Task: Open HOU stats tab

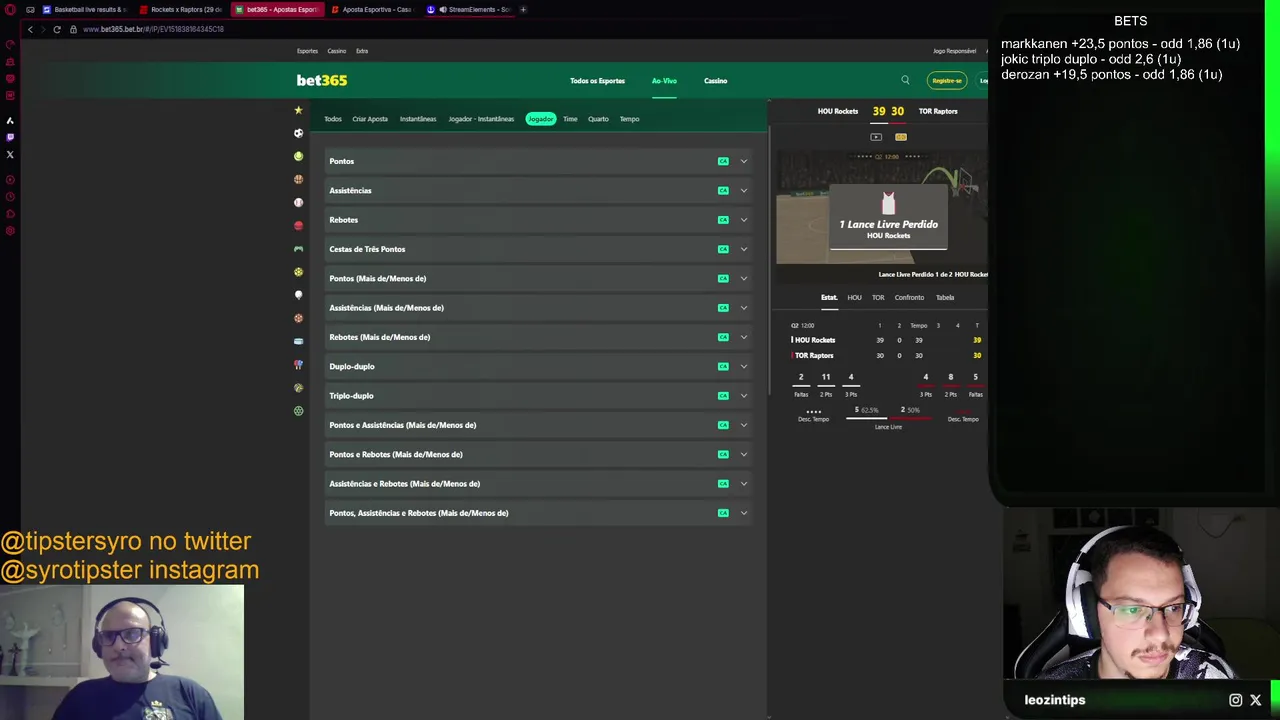Action: [854, 297]
